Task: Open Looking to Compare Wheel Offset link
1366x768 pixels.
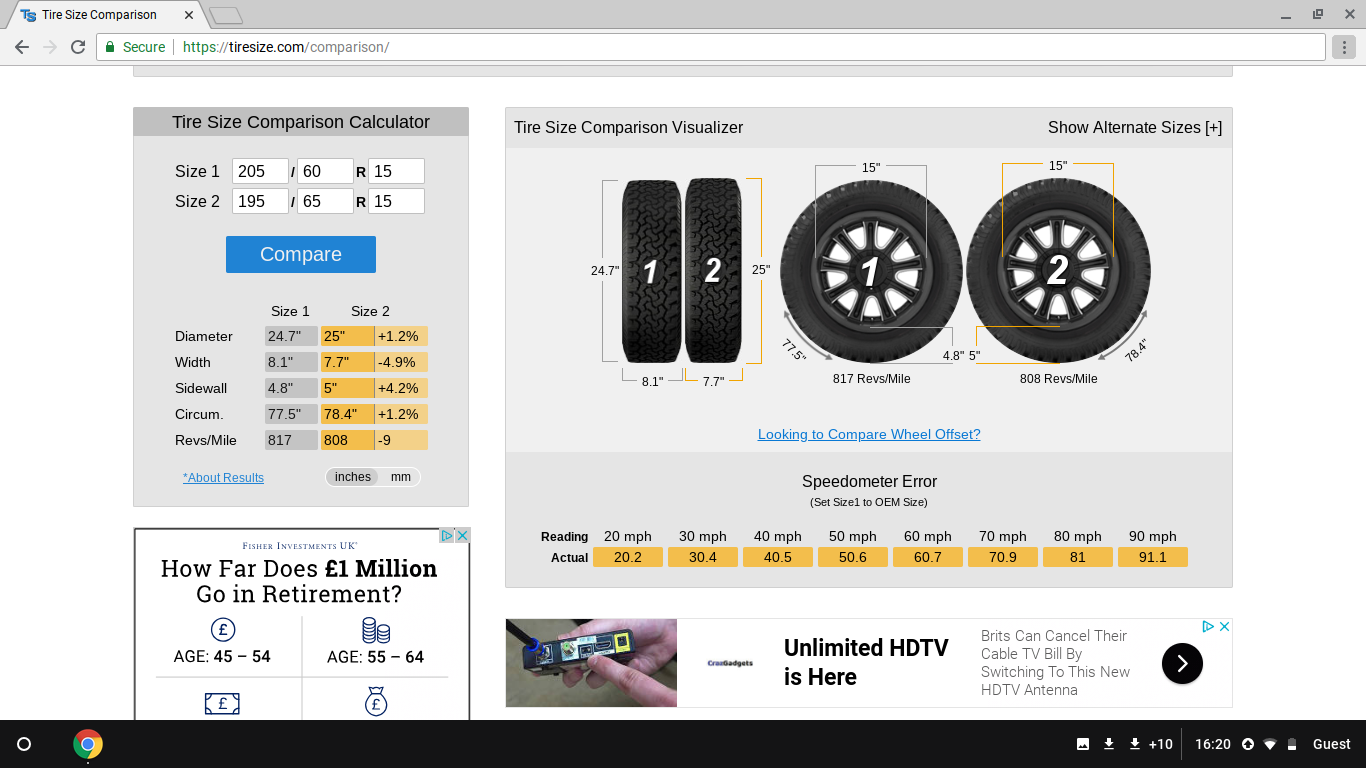Action: click(868, 434)
